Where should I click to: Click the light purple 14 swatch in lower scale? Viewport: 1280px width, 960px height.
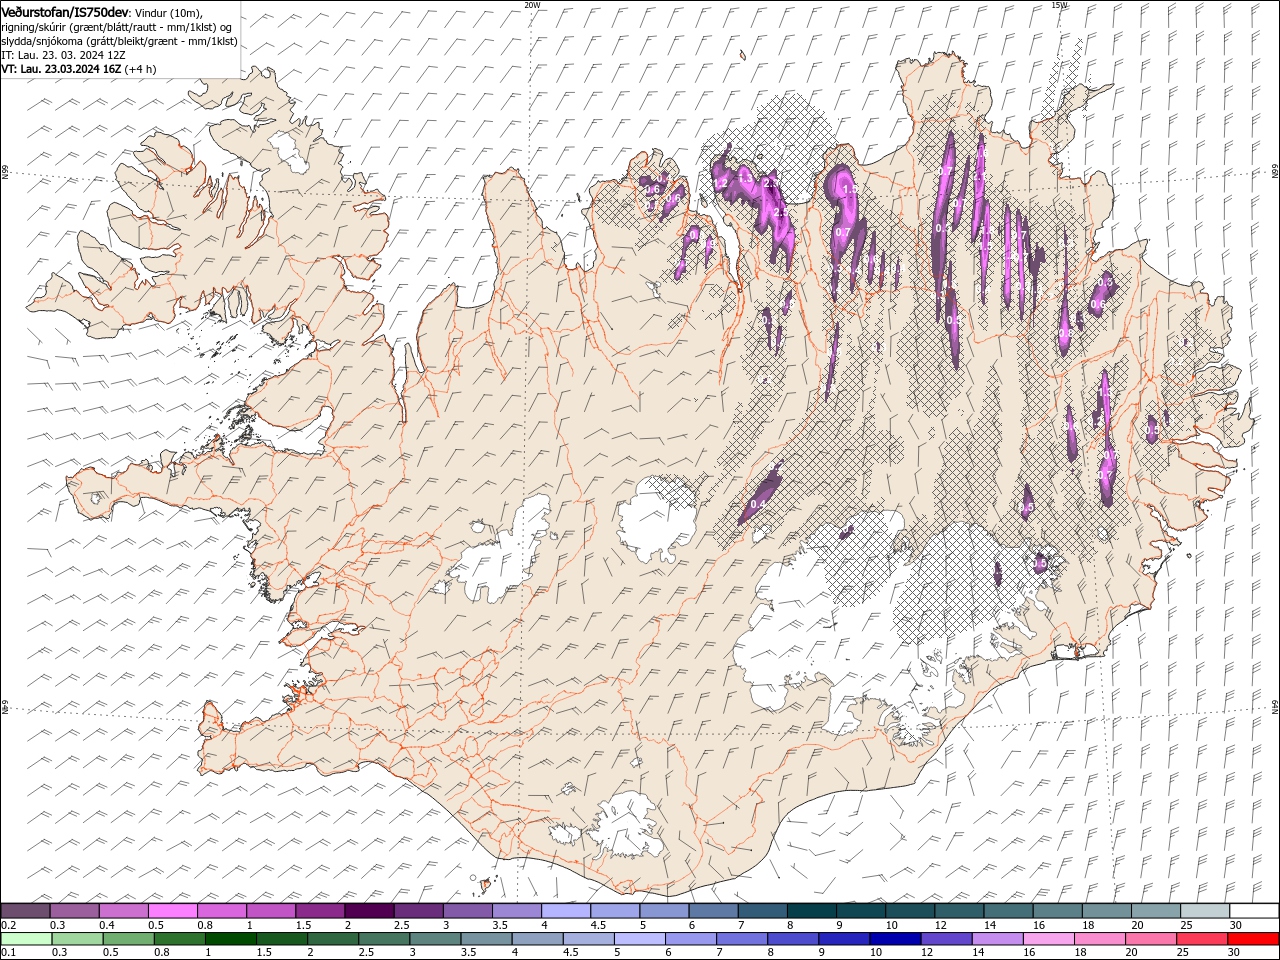[x=998, y=939]
